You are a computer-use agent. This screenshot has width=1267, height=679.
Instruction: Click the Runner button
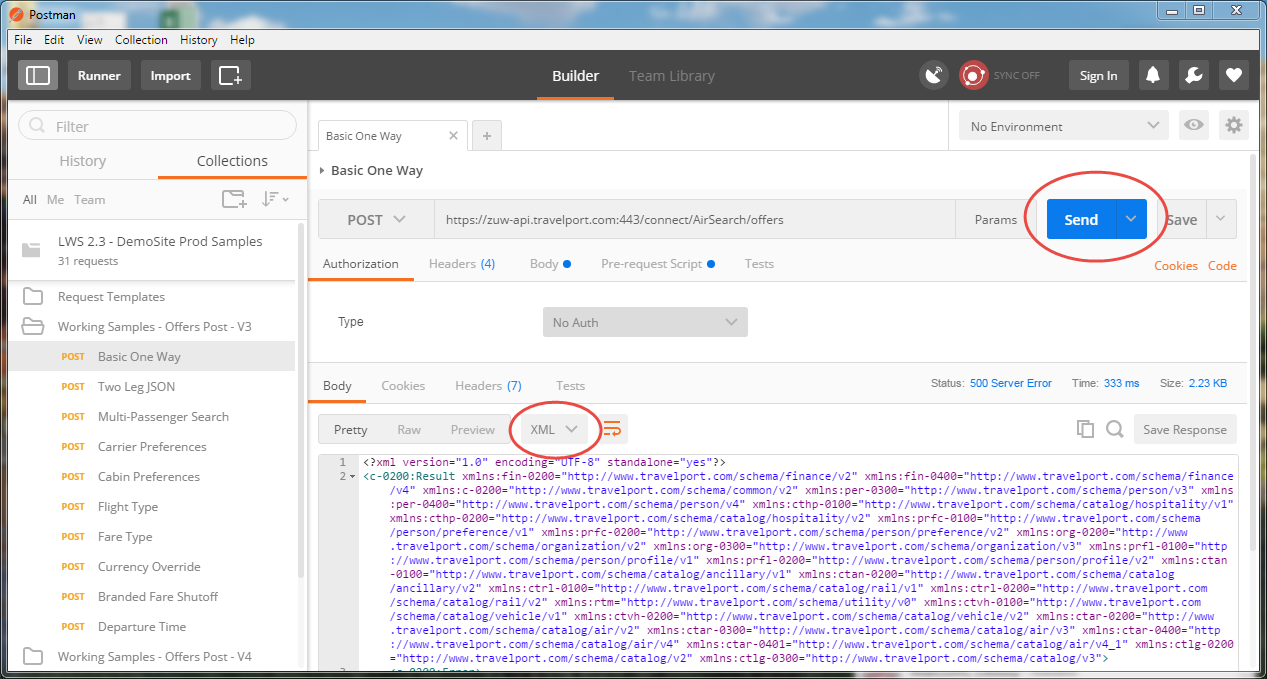tap(99, 75)
